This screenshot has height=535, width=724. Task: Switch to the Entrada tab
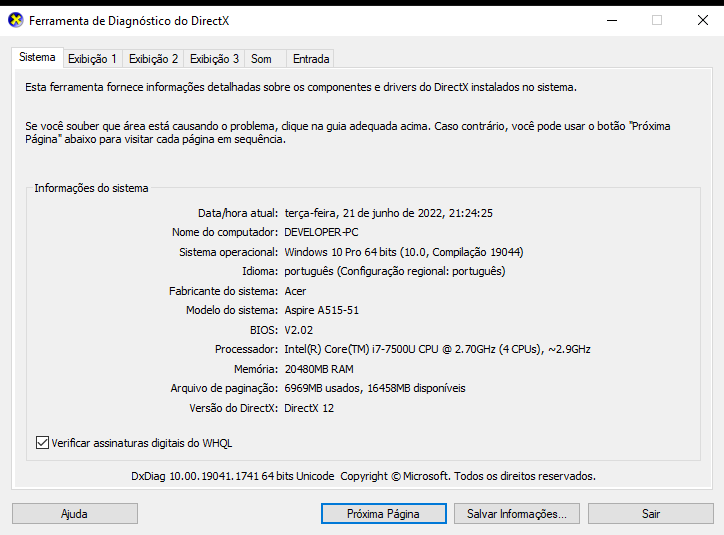tap(311, 59)
